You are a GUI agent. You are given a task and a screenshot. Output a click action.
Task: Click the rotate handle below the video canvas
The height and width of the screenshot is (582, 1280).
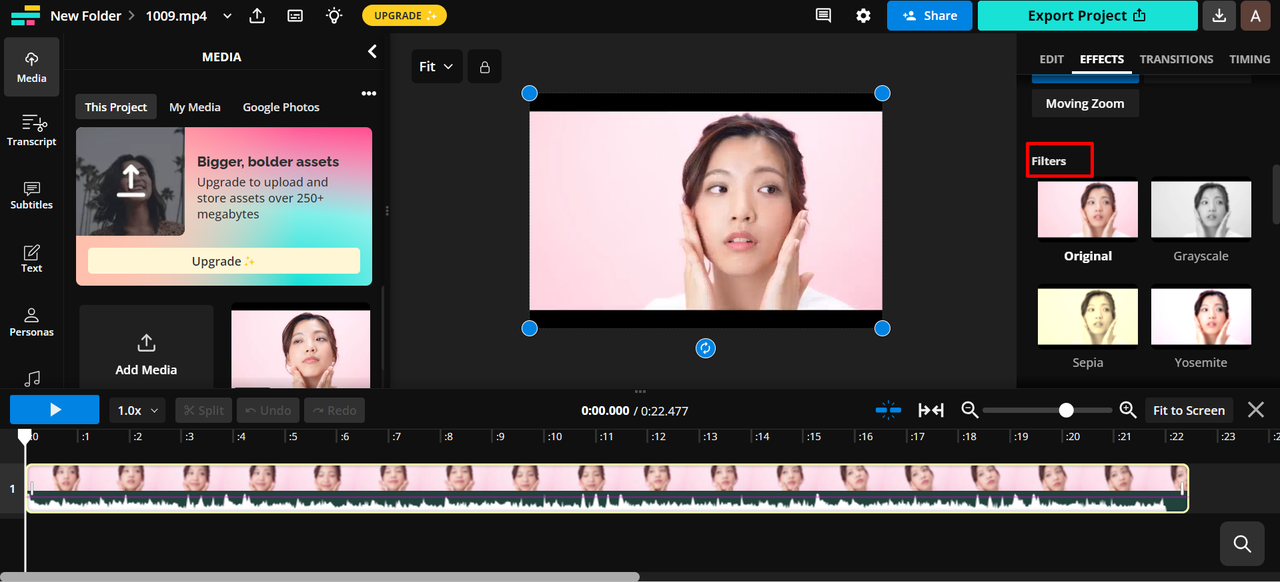pyautogui.click(x=706, y=348)
